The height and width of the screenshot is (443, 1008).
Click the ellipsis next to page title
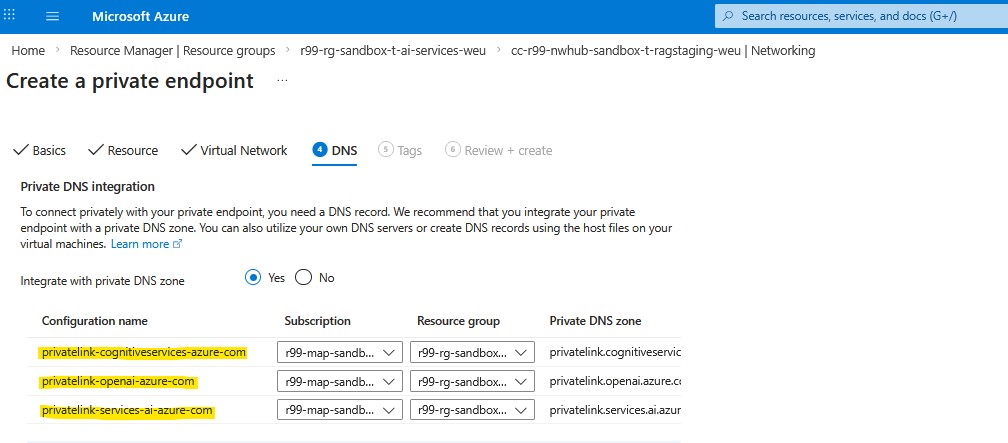282,80
